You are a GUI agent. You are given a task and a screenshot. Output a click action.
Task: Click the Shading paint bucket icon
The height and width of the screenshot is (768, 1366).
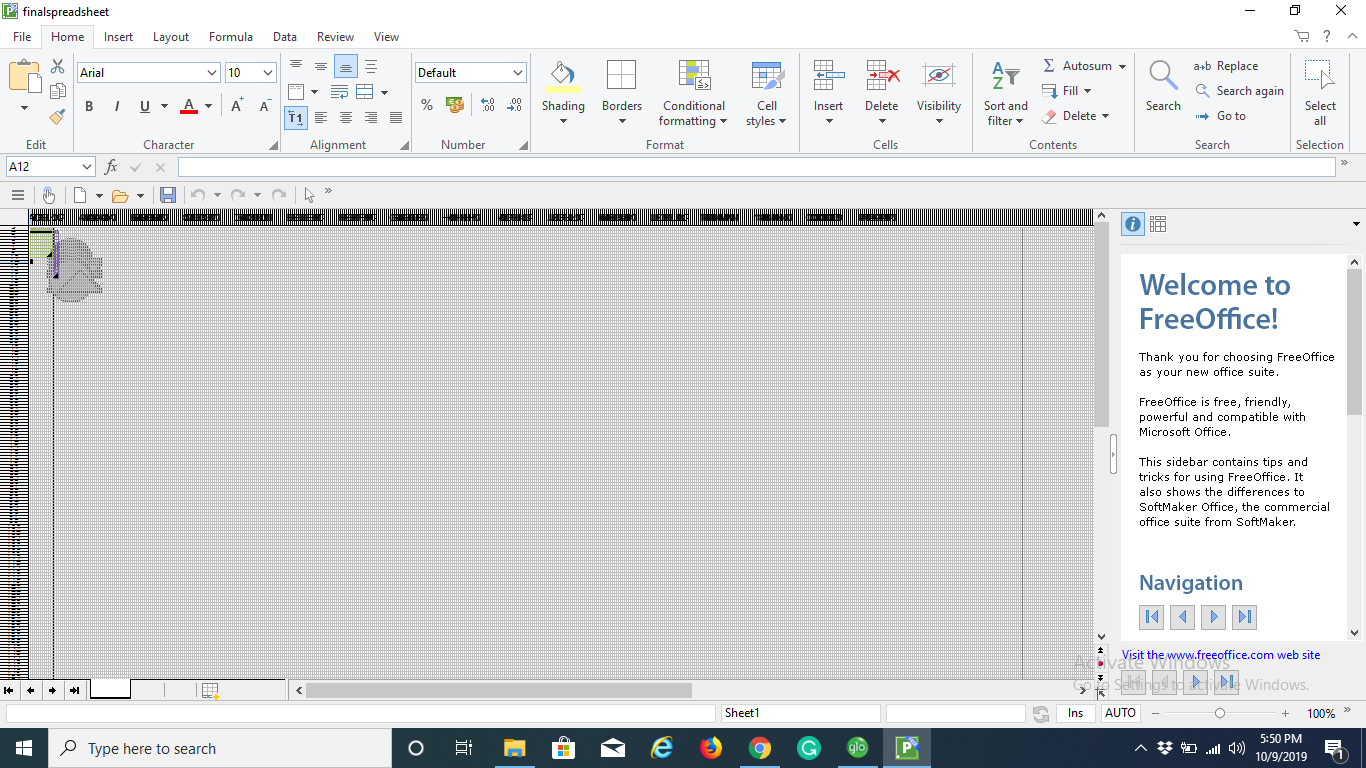coord(563,76)
